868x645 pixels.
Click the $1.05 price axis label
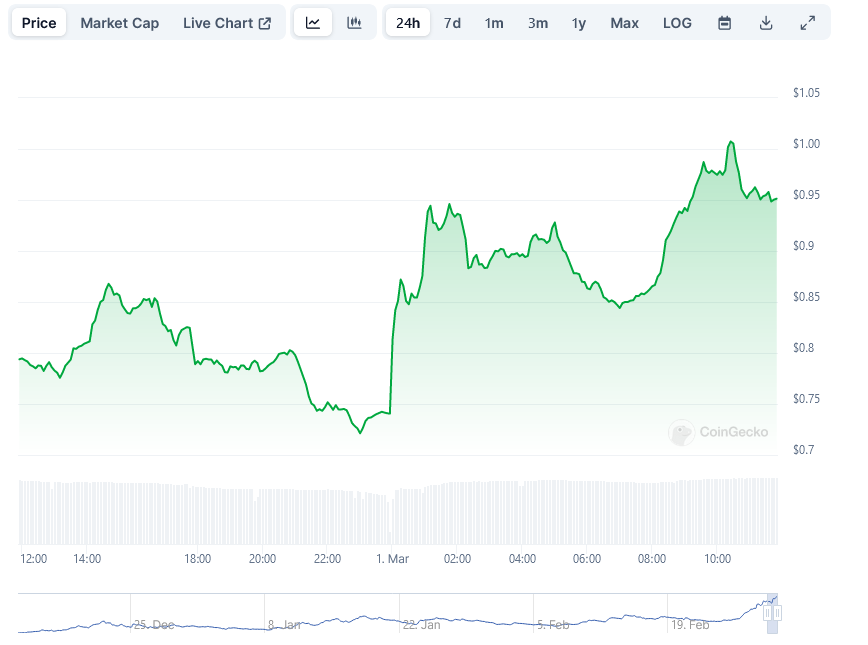806,92
